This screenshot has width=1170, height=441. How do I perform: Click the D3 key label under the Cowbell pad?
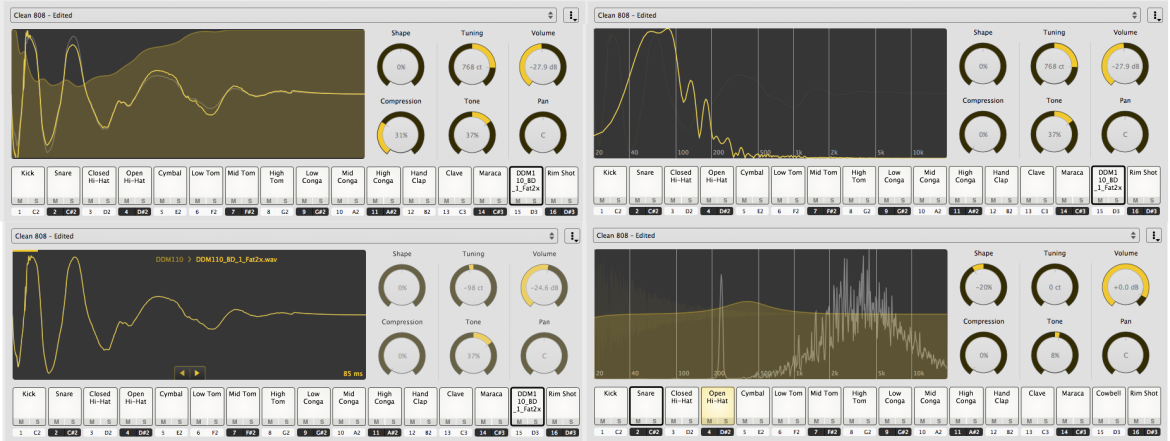pyautogui.click(x=1117, y=432)
